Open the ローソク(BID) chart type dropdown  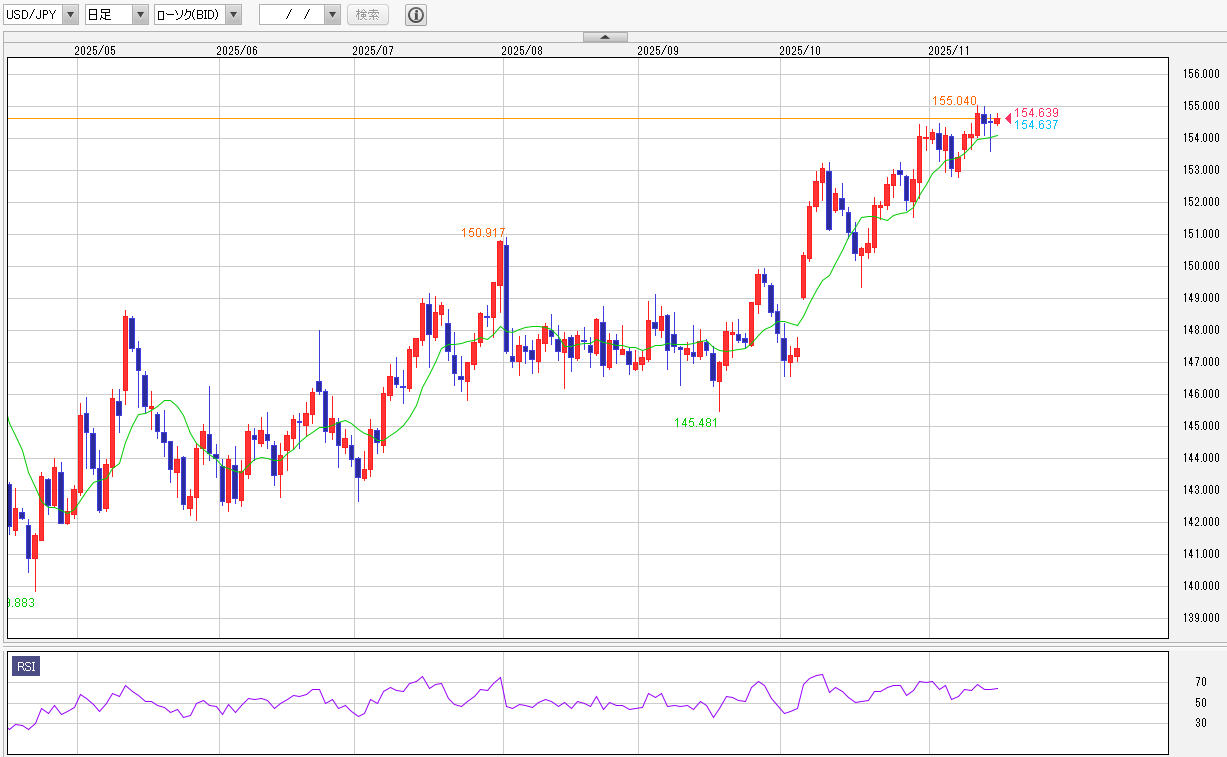click(232, 14)
